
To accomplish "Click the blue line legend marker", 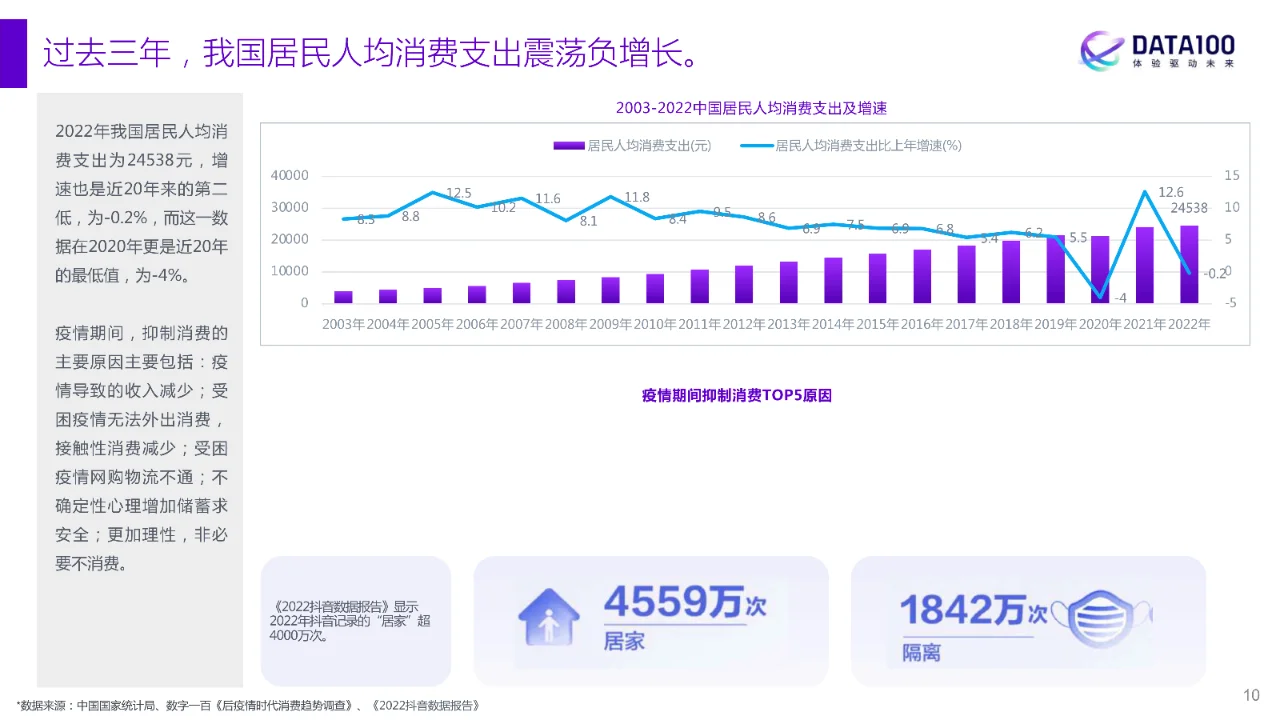I will click(x=756, y=145).
